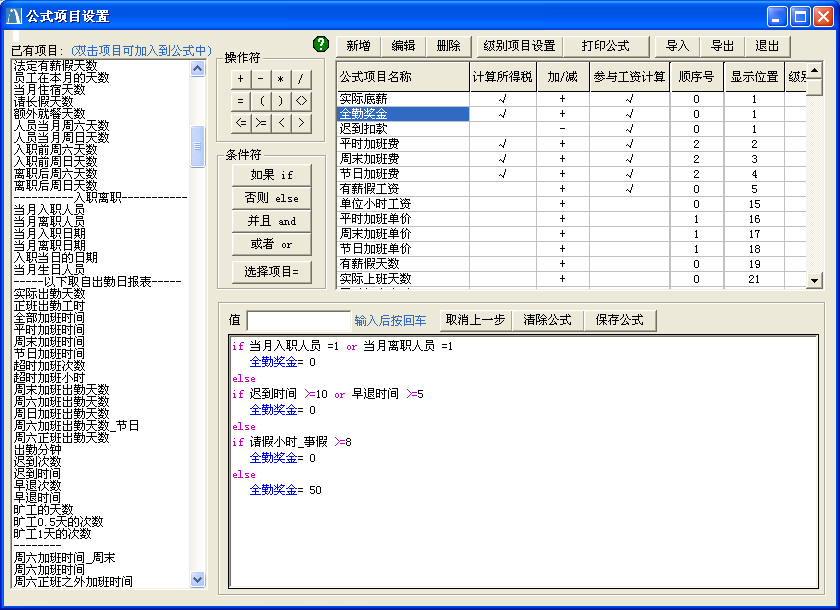This screenshot has width=840, height=610.
Task: Insert the plus operator button
Action: (241, 78)
